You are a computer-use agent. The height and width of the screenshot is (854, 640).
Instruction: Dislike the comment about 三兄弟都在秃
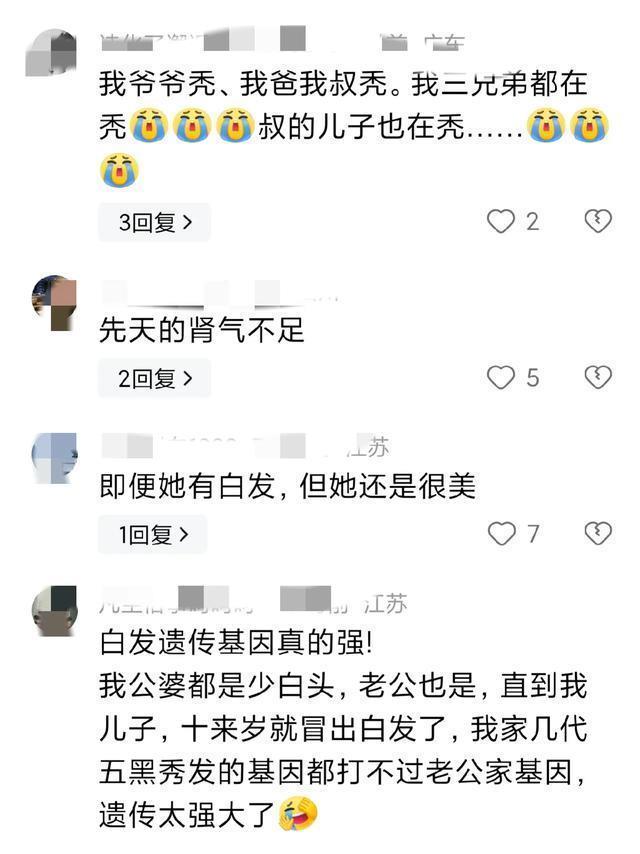tap(598, 221)
